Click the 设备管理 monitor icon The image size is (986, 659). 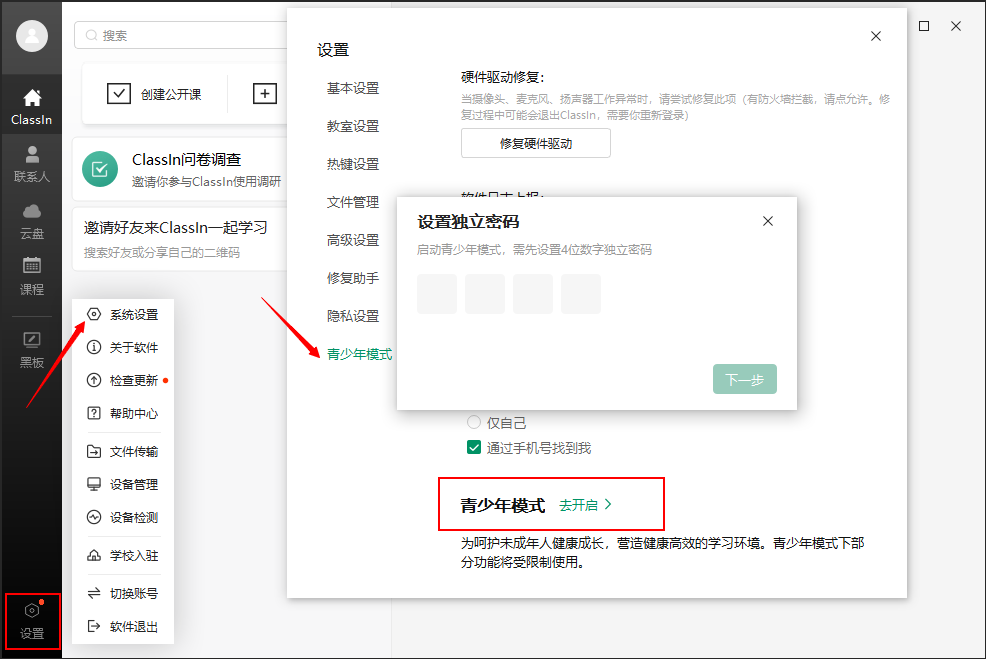(x=94, y=484)
